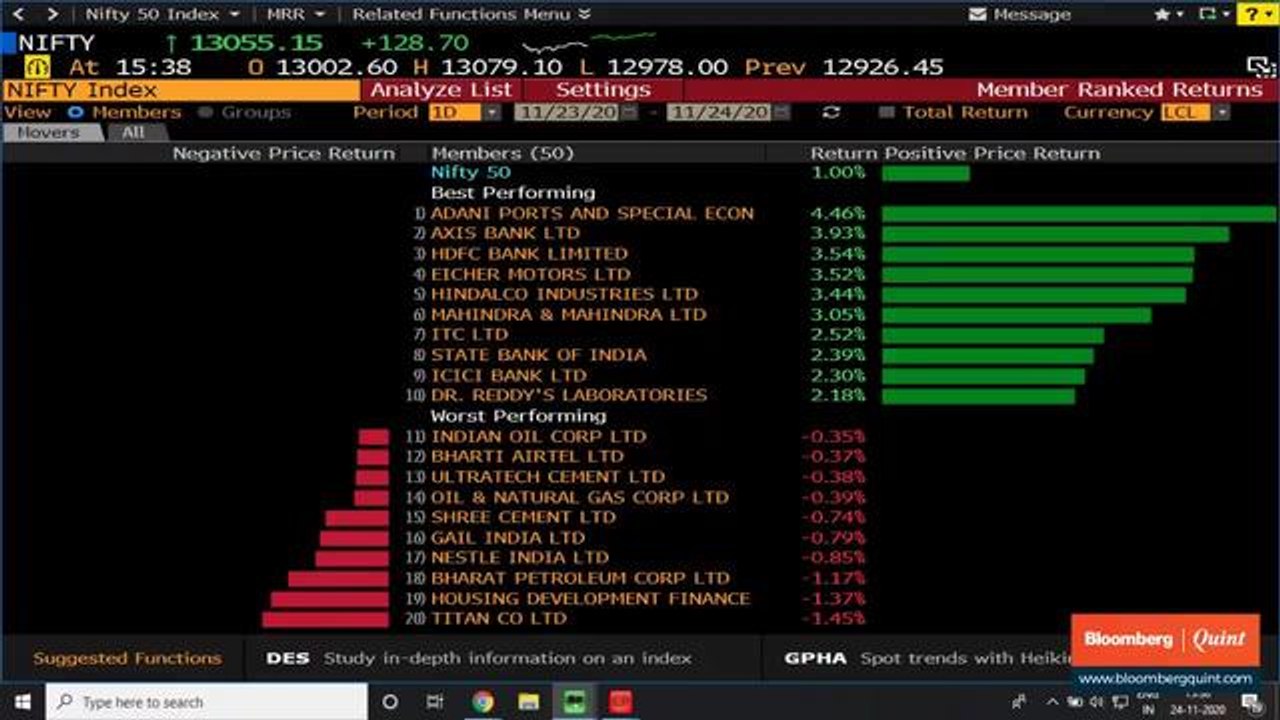Enable the Total Return checkbox
Image resolution: width=1280 pixels, height=720 pixels.
(886, 112)
